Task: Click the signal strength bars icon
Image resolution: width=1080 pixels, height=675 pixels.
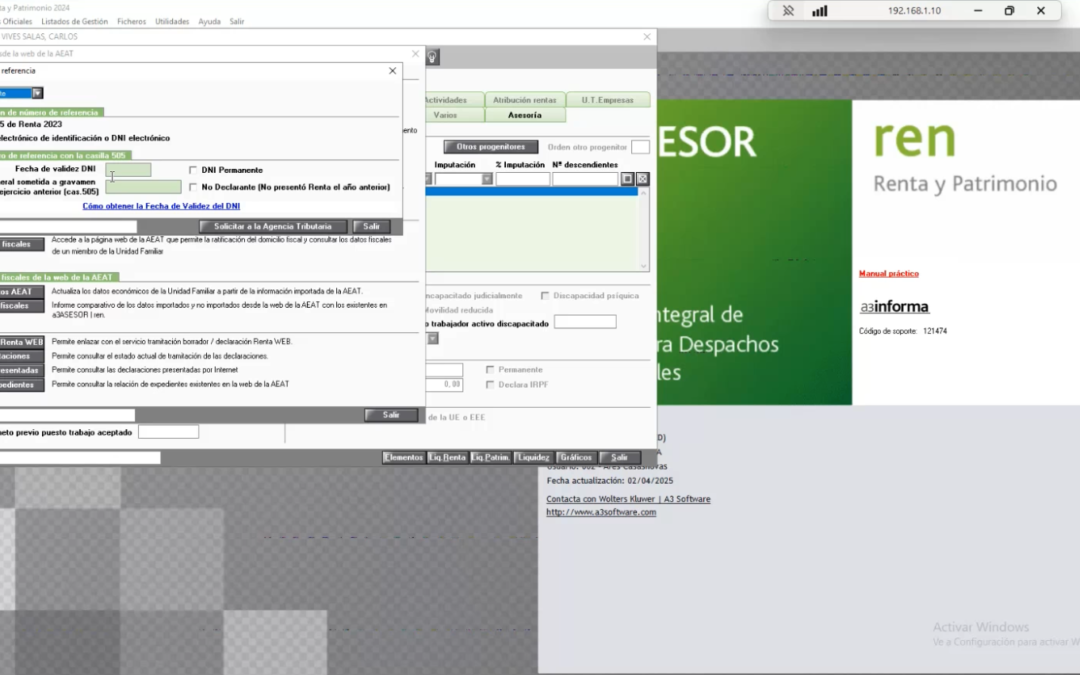Action: [820, 11]
